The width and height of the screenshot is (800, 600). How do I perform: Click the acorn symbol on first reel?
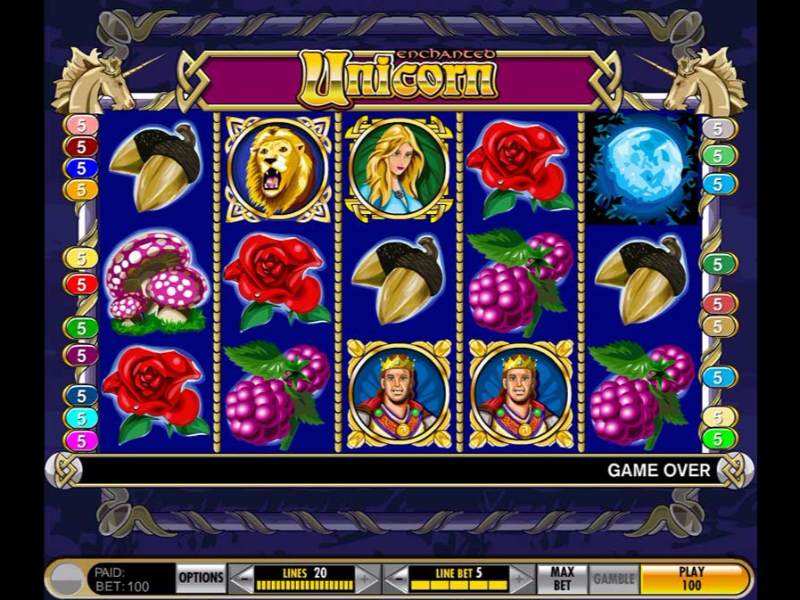[x=156, y=167]
